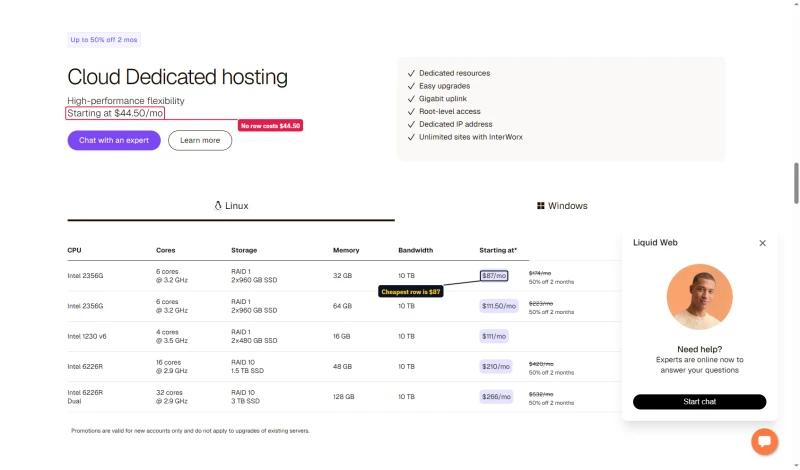Click the 'Gigabit uplink' feature item

pyautogui.click(x=443, y=98)
